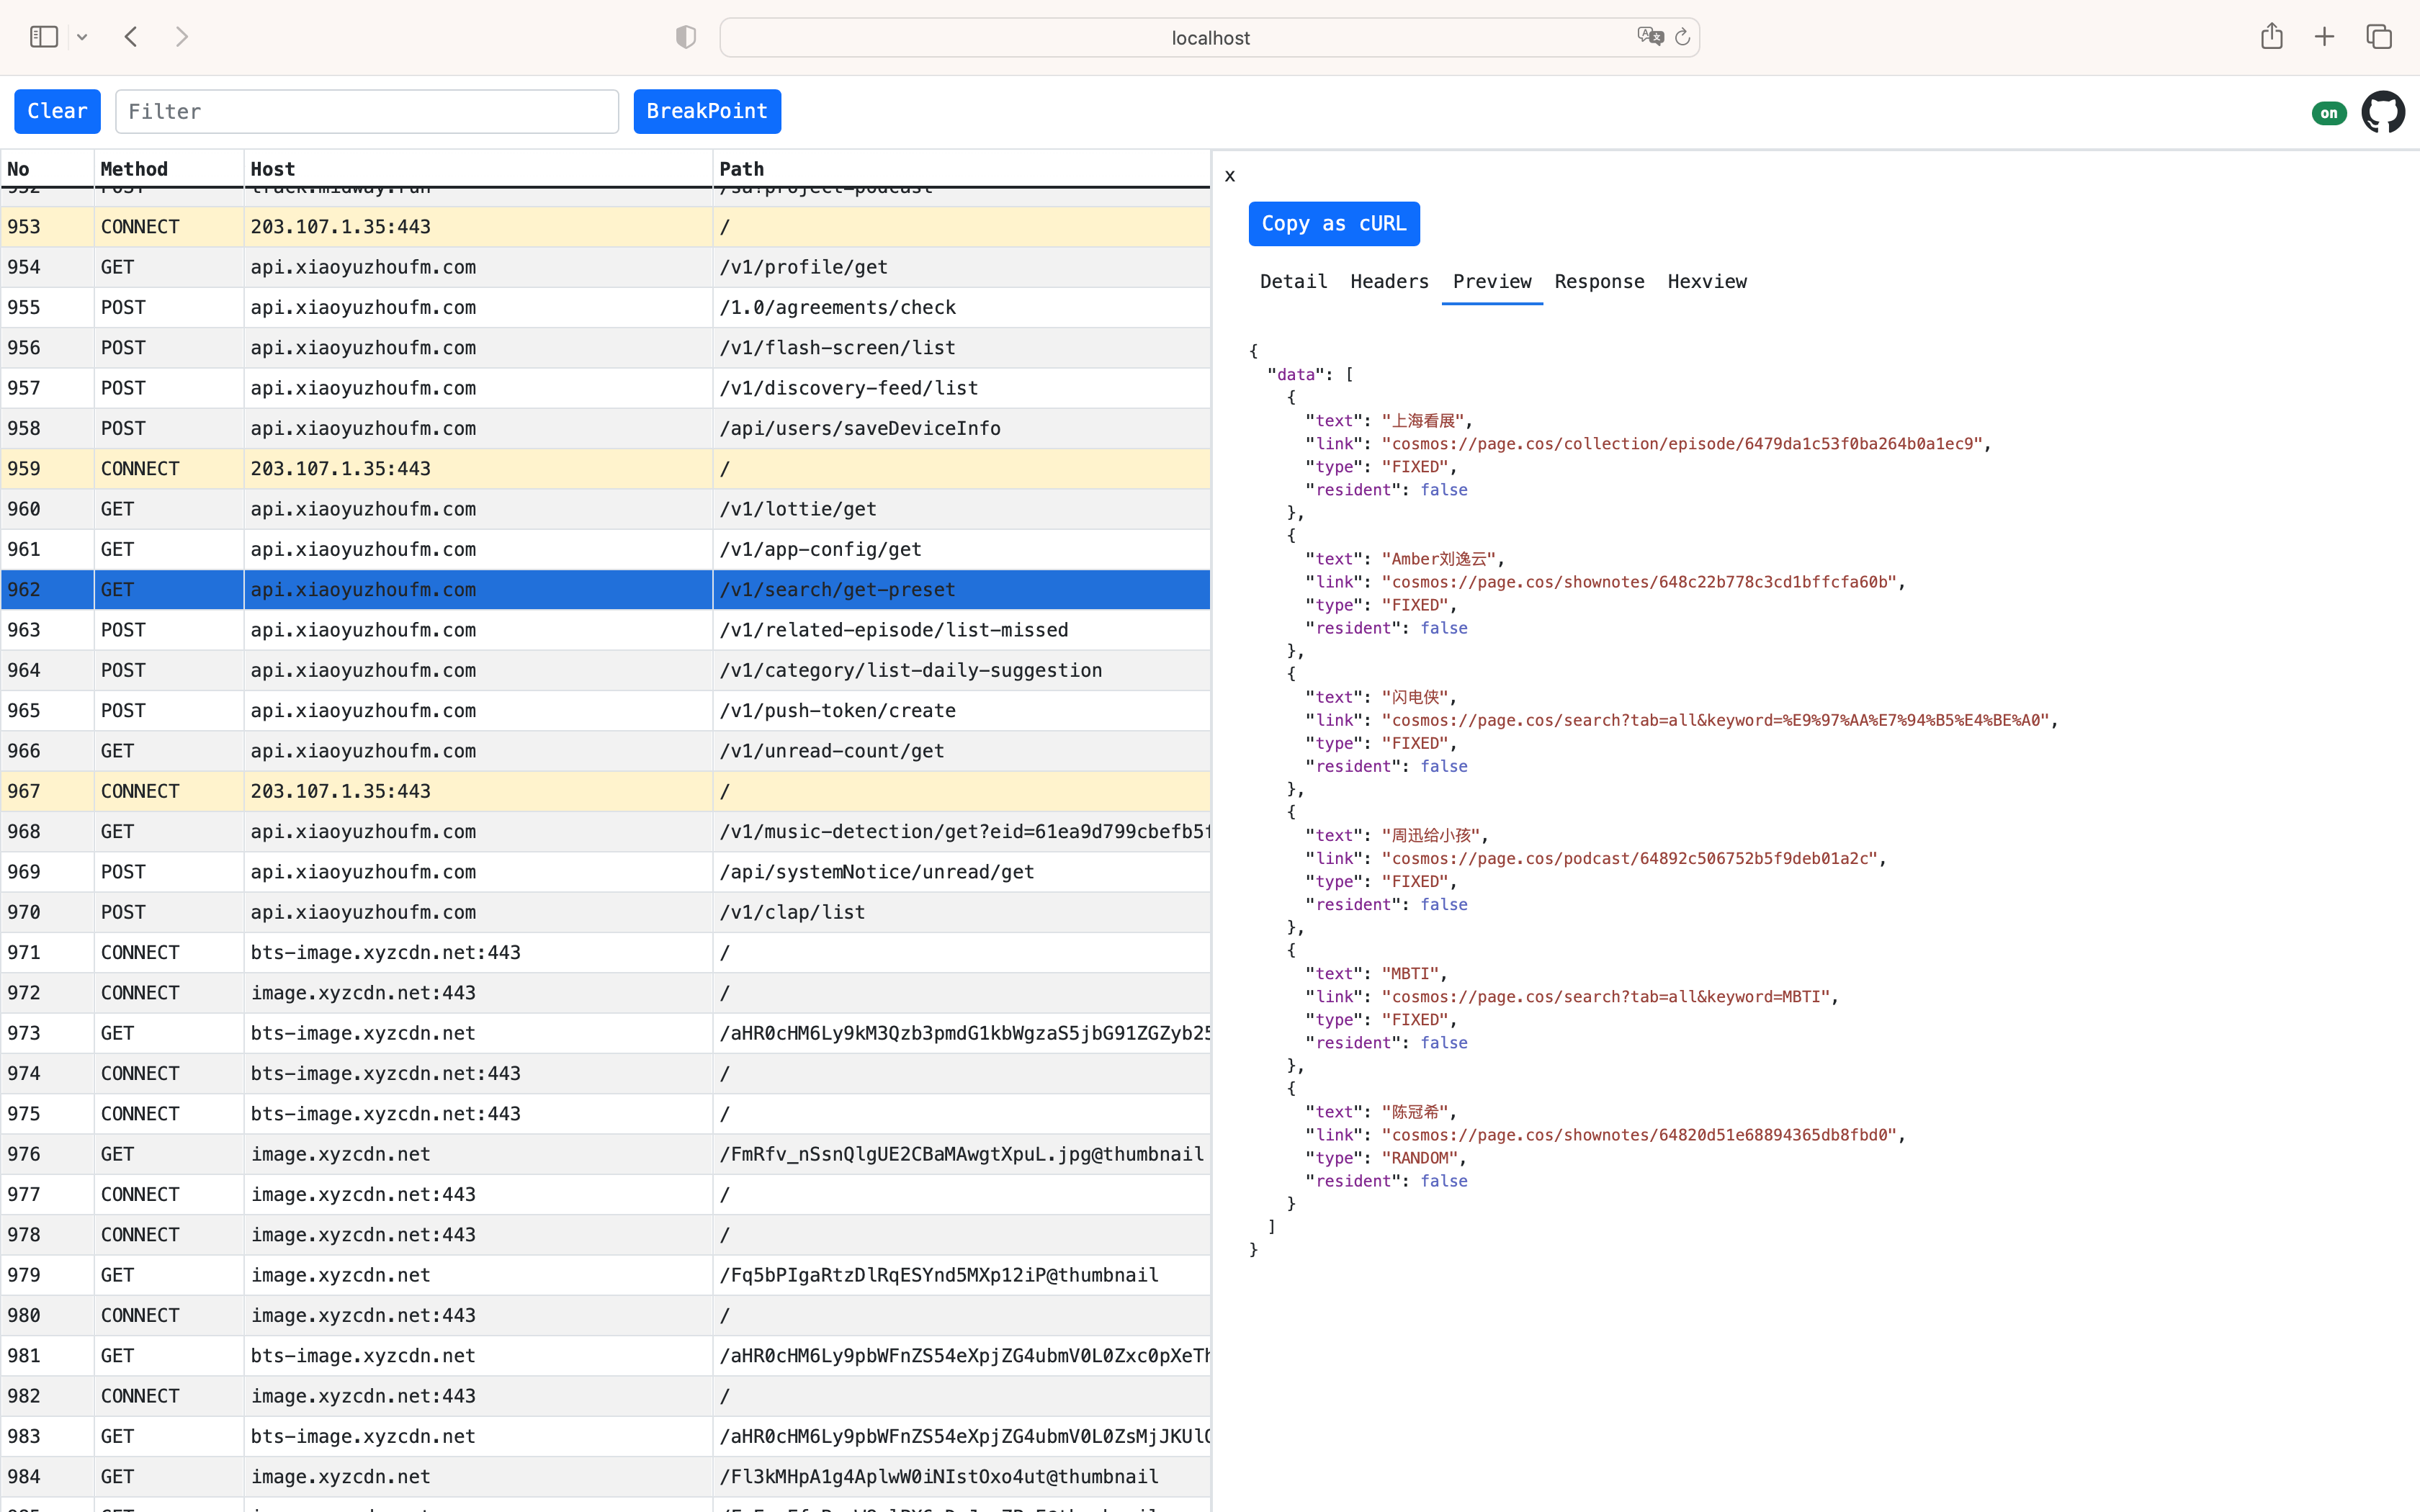Focus the Filter input field
2420x1512 pixels.
(367, 111)
